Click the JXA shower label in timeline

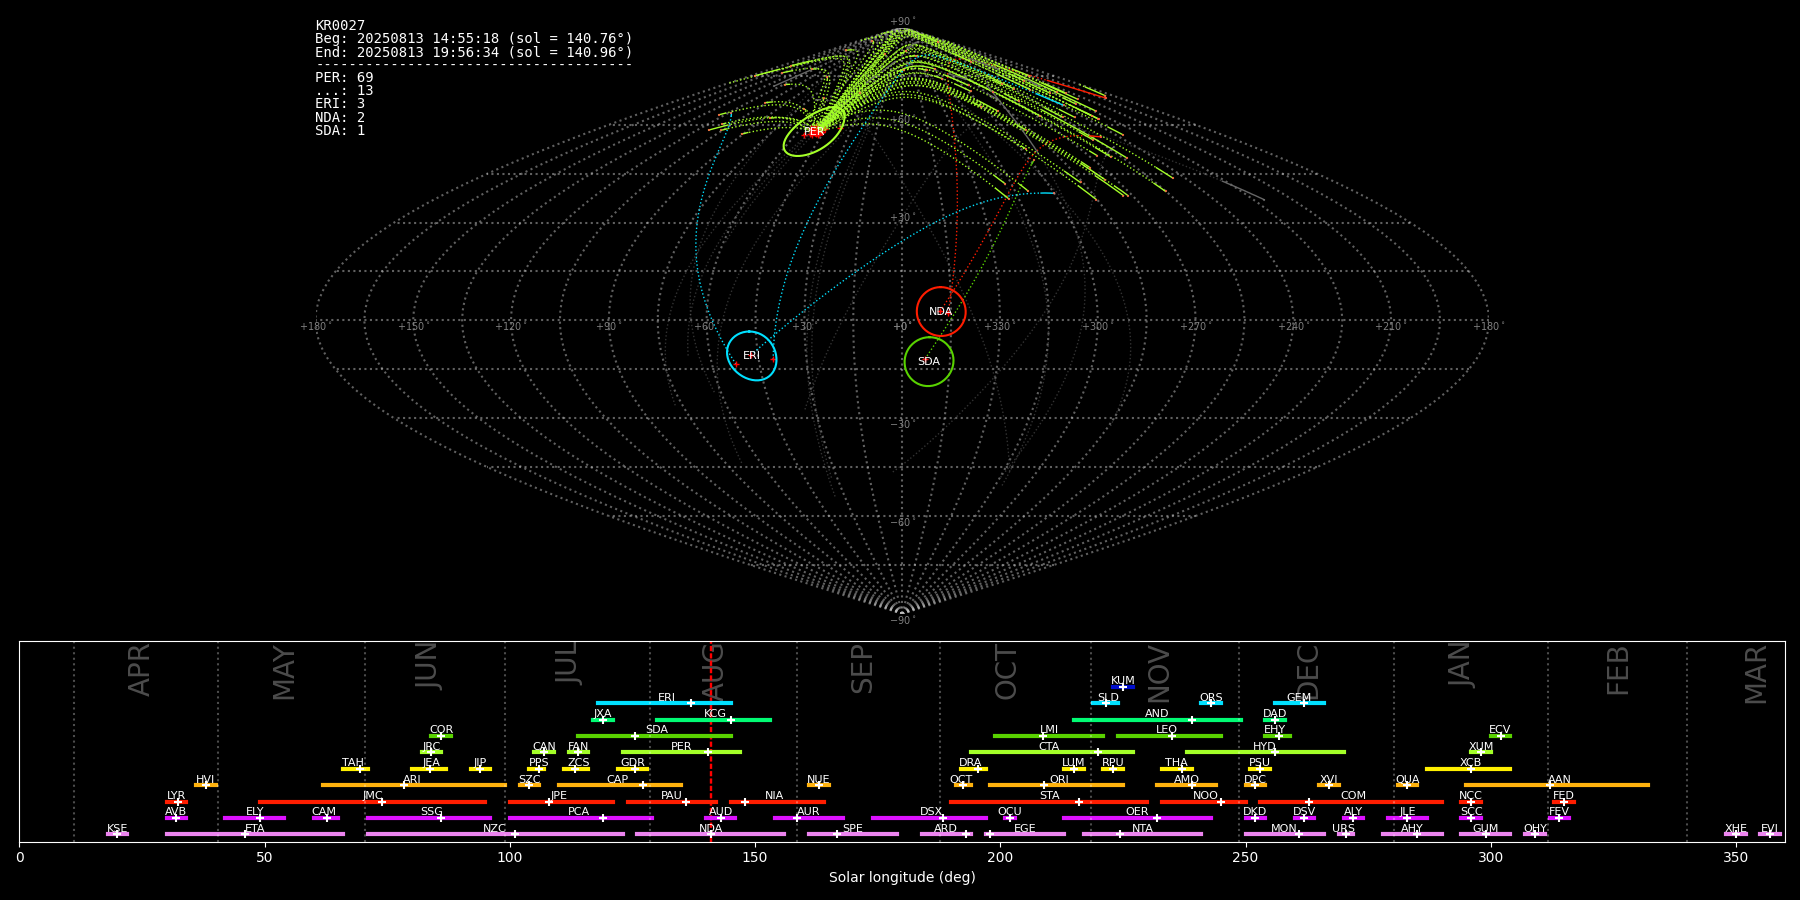click(x=602, y=714)
